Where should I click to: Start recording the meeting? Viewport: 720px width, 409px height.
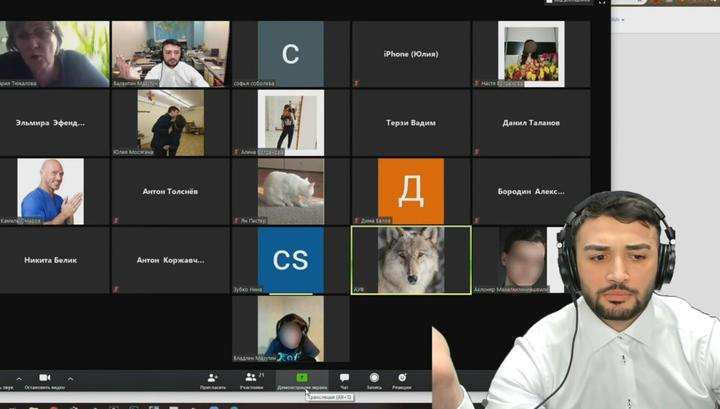(x=374, y=378)
